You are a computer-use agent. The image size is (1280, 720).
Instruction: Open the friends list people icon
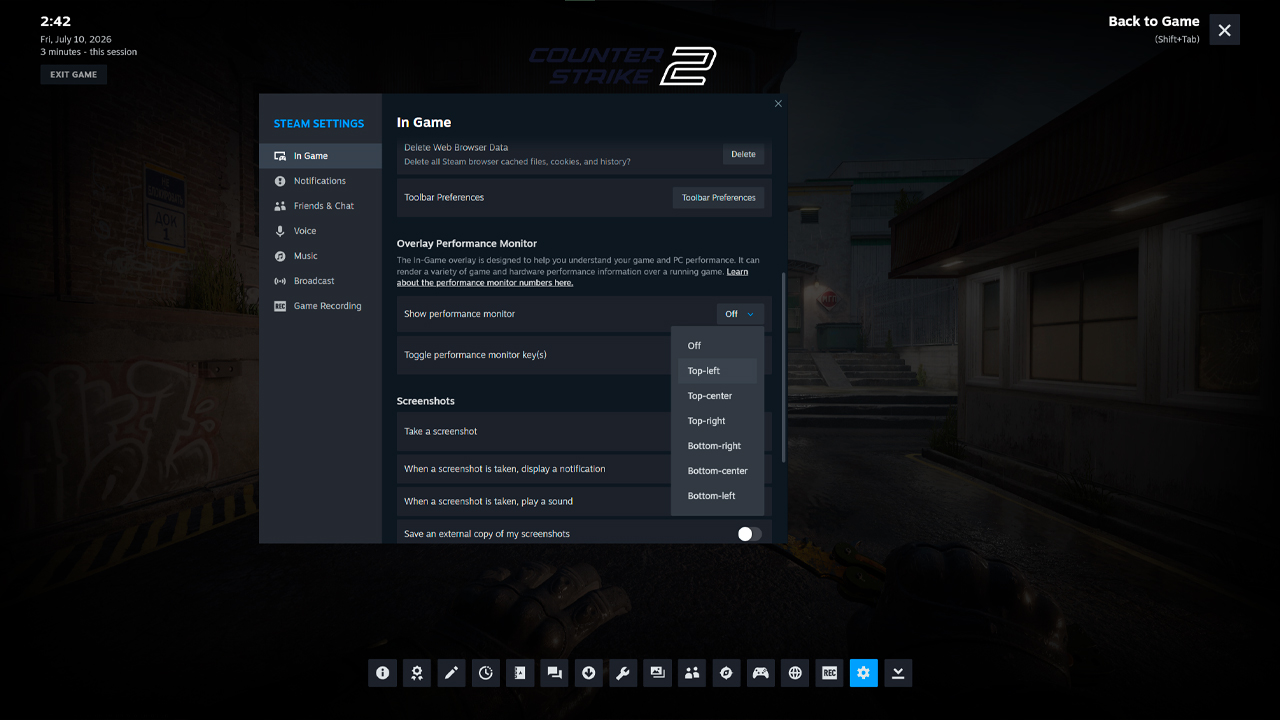692,673
